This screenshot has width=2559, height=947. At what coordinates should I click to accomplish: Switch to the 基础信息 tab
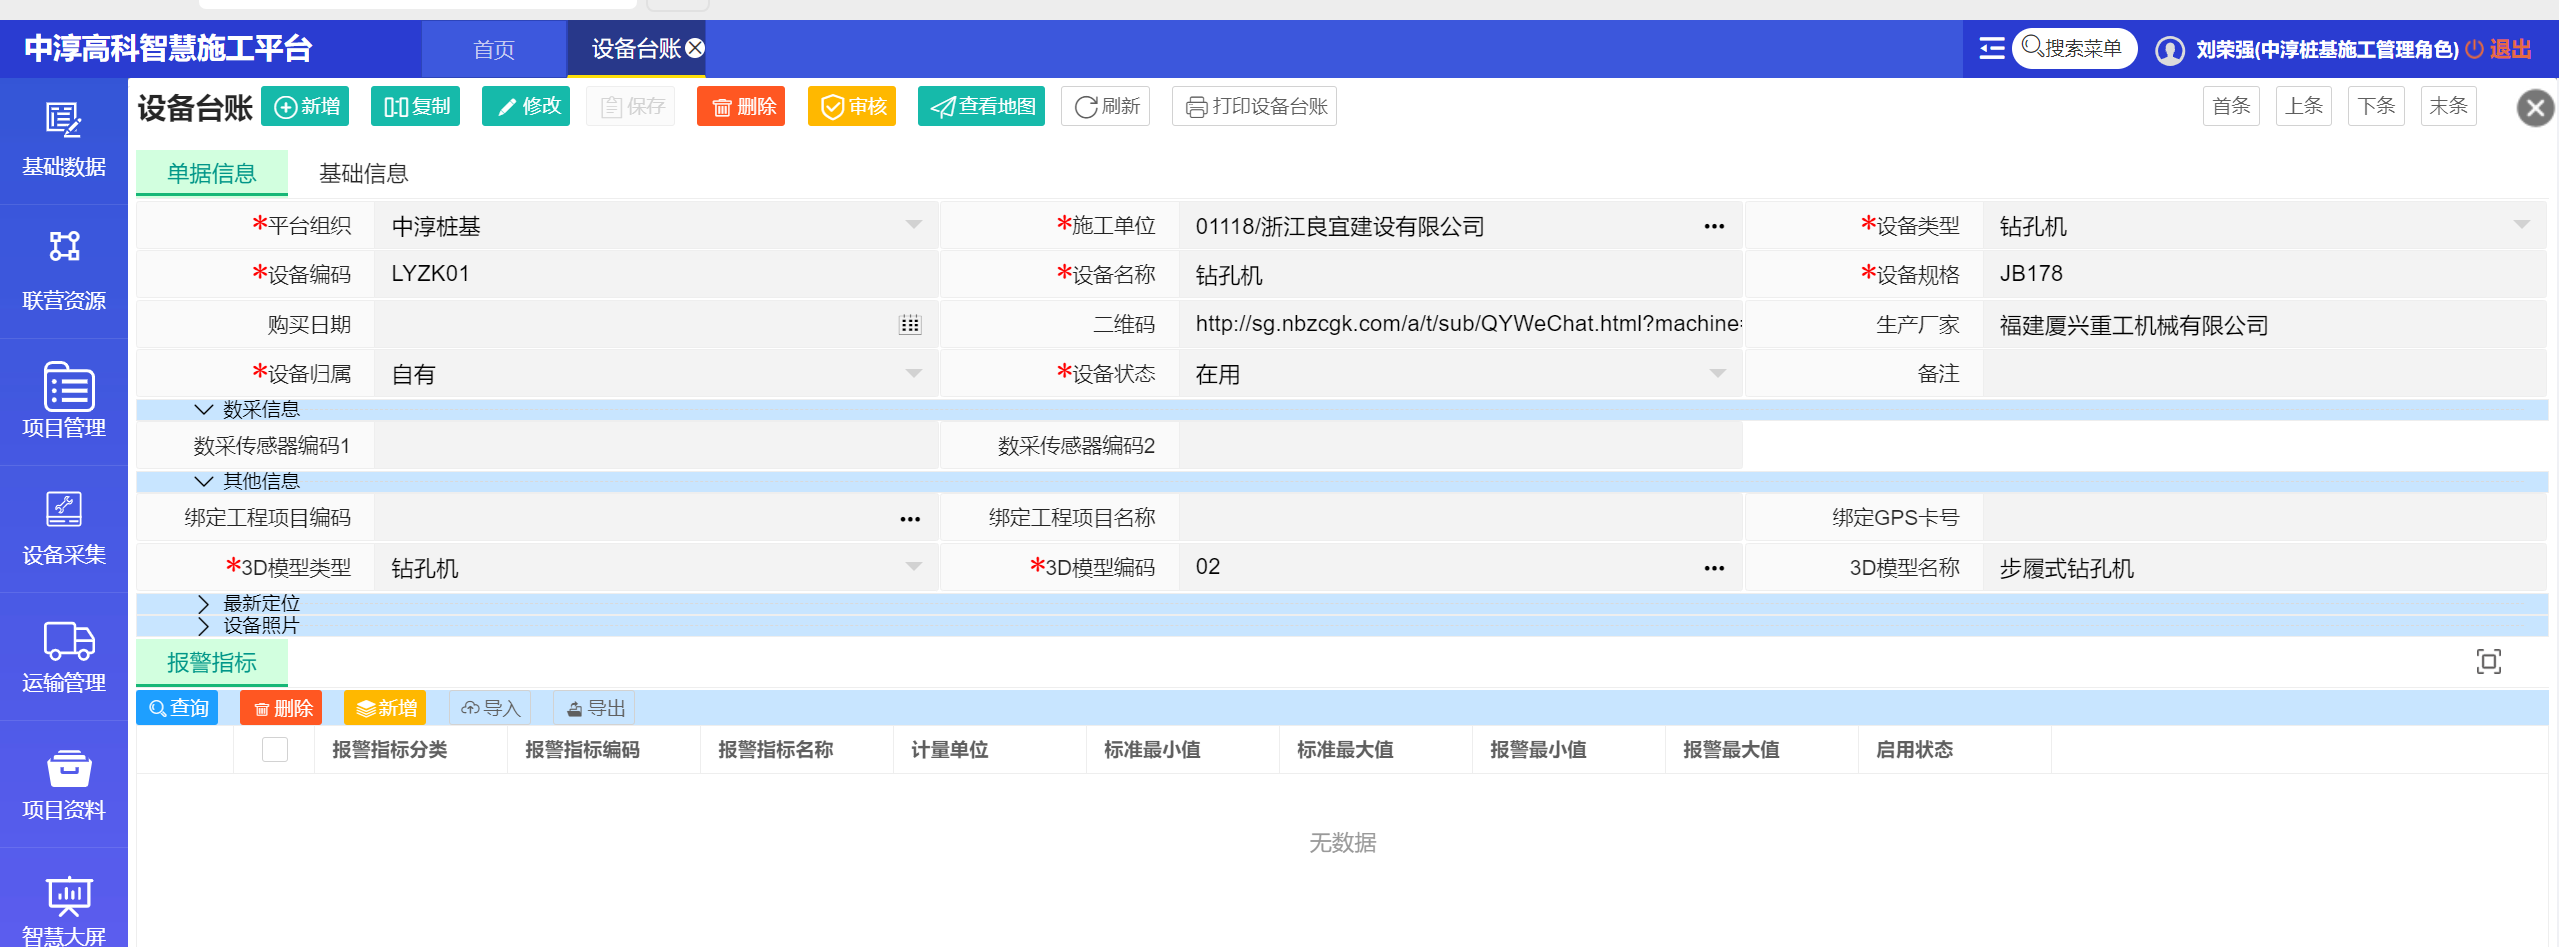363,173
